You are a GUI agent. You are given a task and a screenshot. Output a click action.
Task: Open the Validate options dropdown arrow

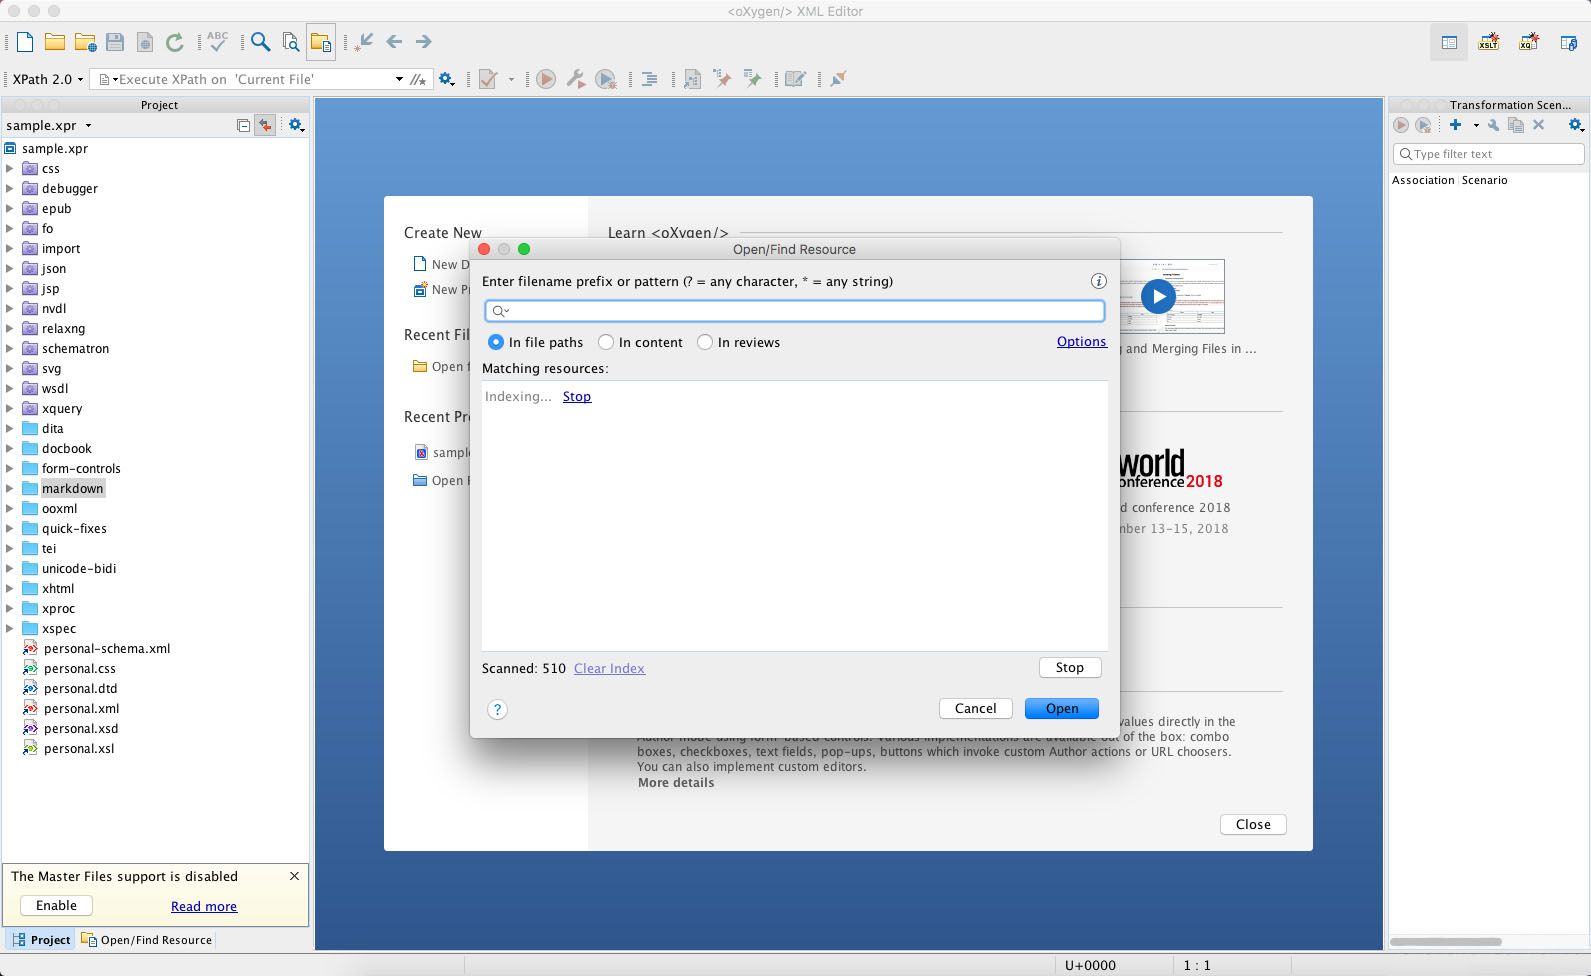click(511, 79)
